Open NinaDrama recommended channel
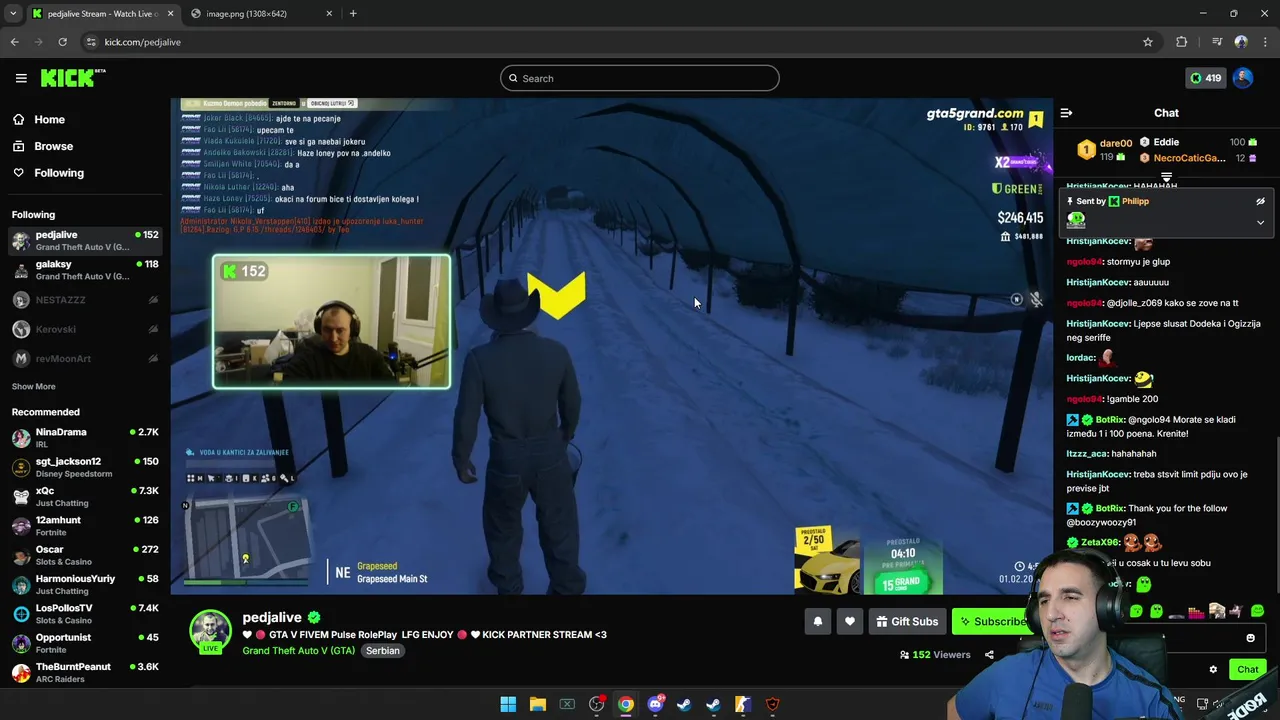The image size is (1280, 720). tap(85, 437)
